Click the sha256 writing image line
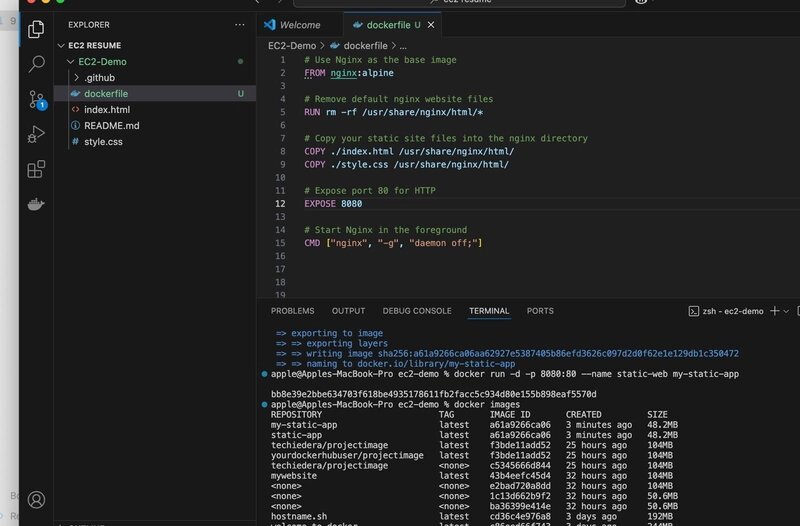Screen dimensions: 800x526 pos(507,354)
